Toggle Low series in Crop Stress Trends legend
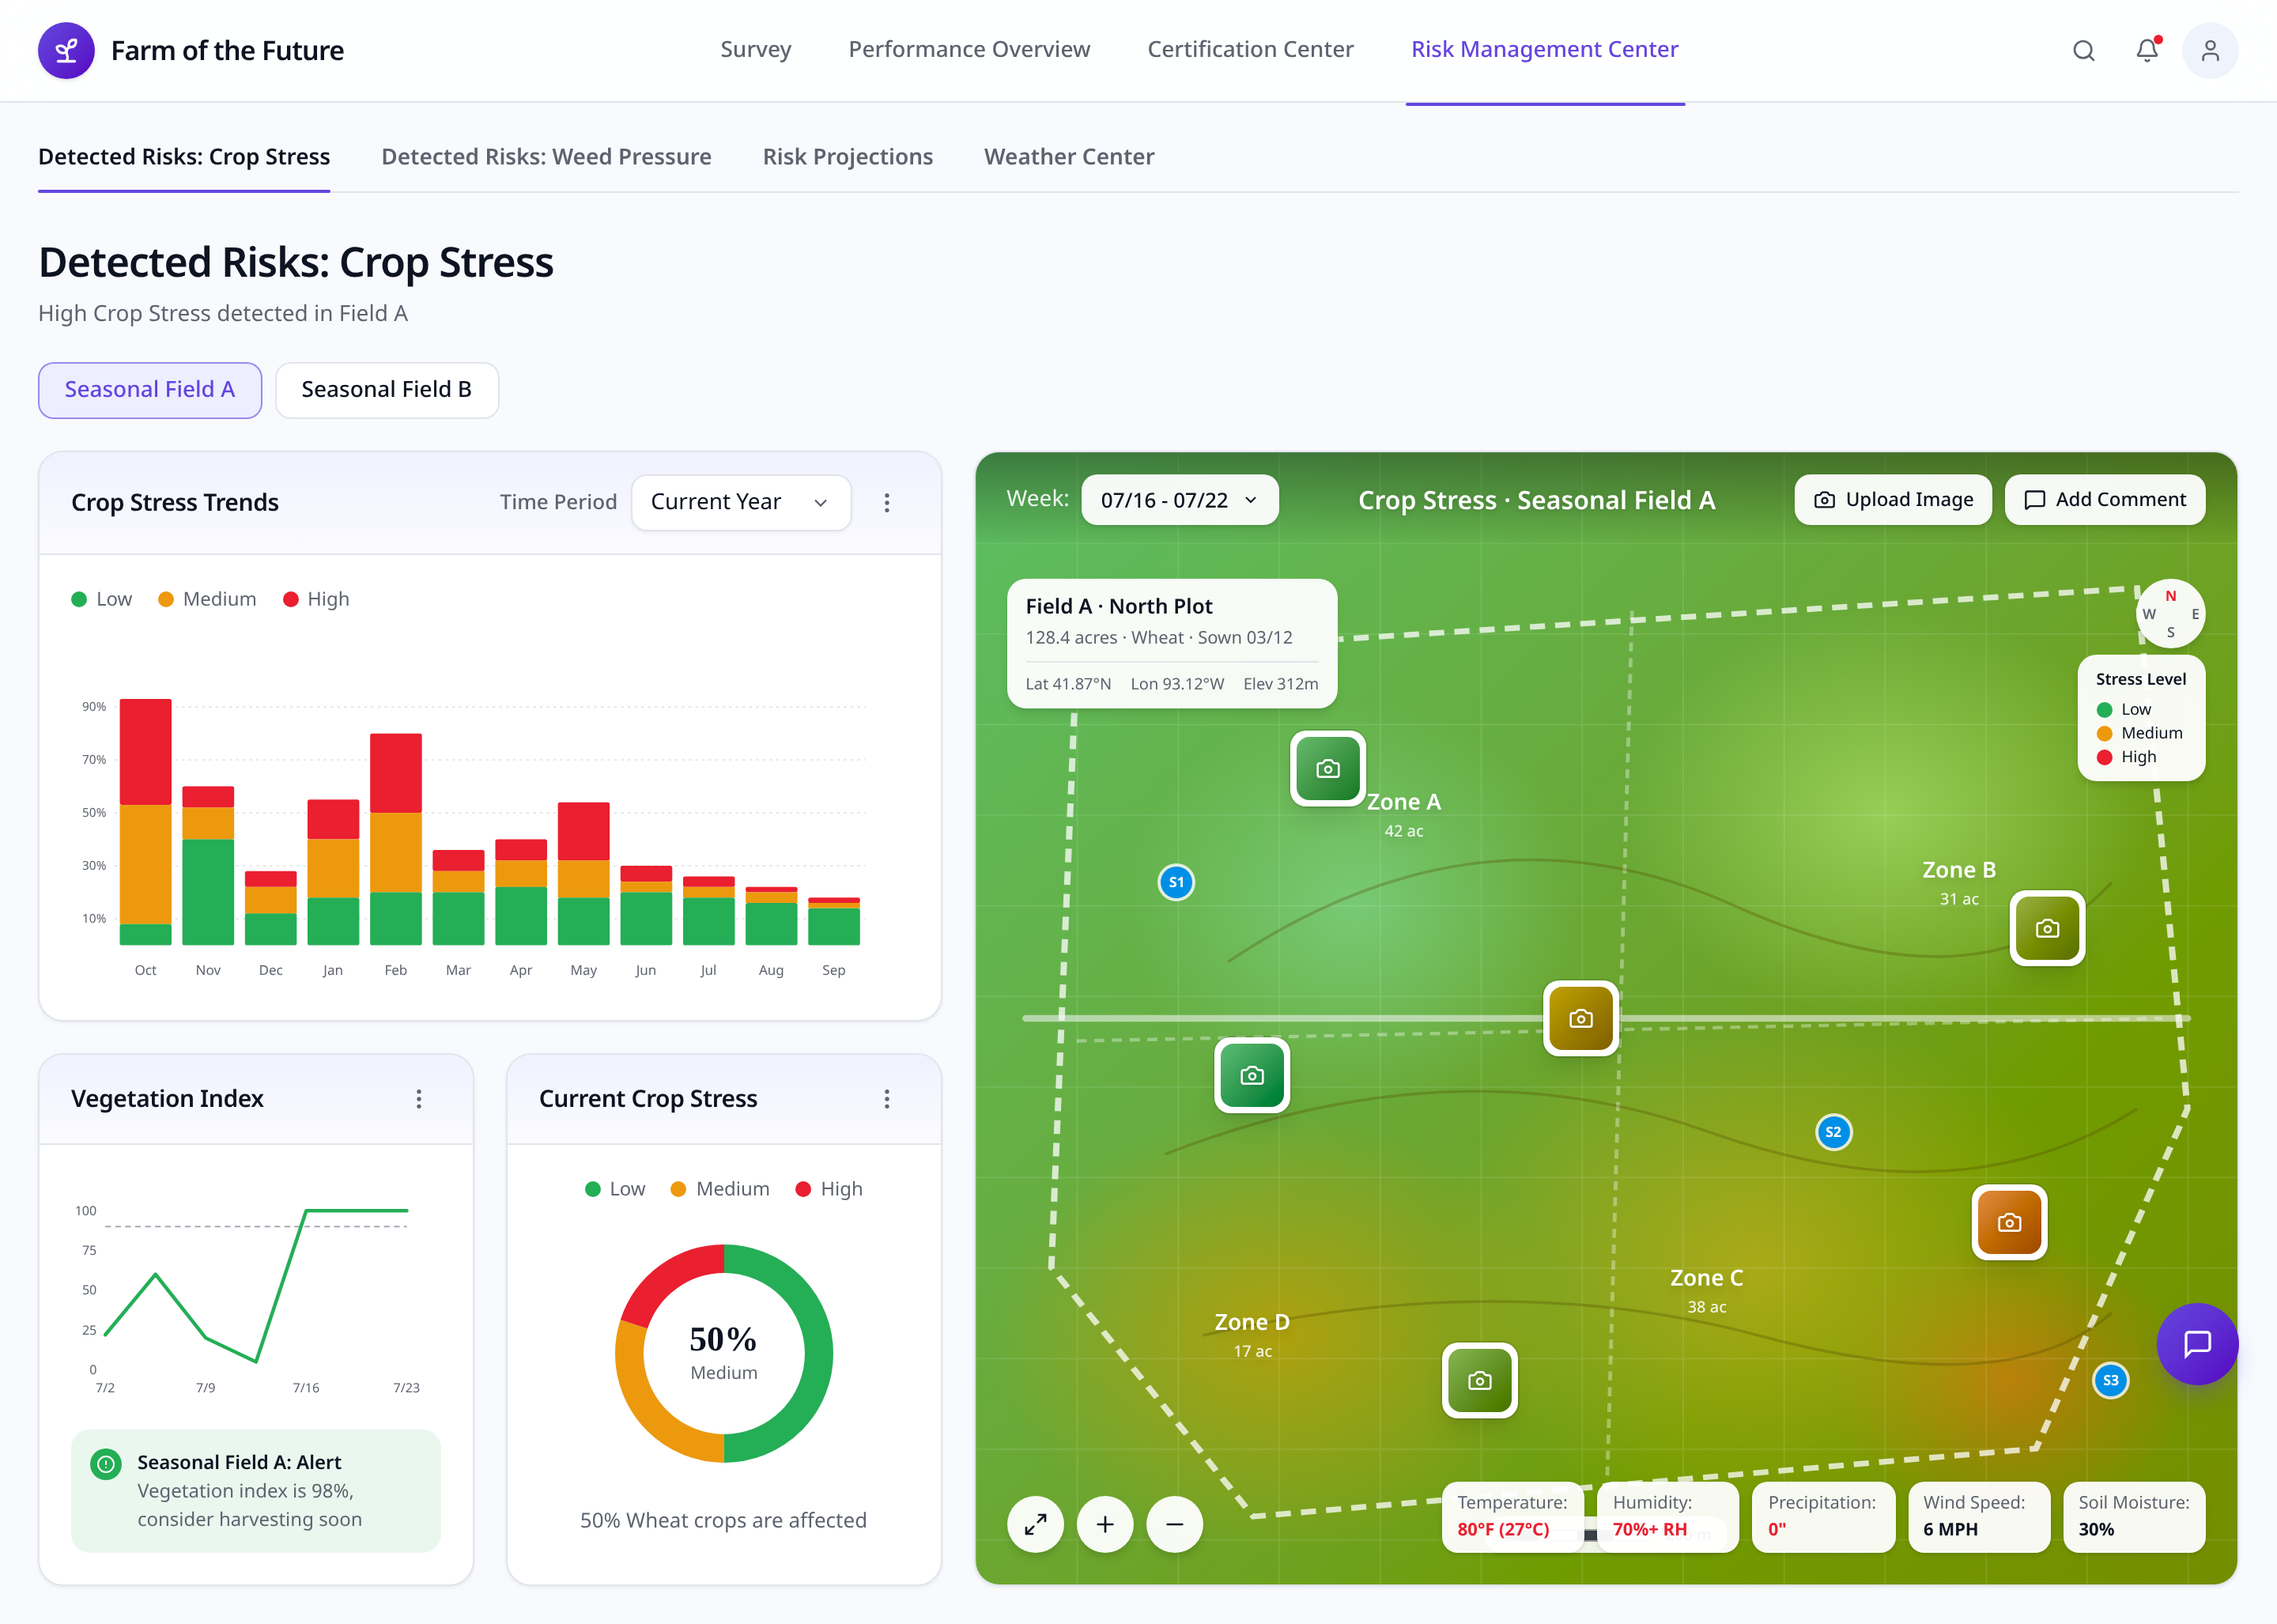The height and width of the screenshot is (1624, 2277). pos(102,599)
